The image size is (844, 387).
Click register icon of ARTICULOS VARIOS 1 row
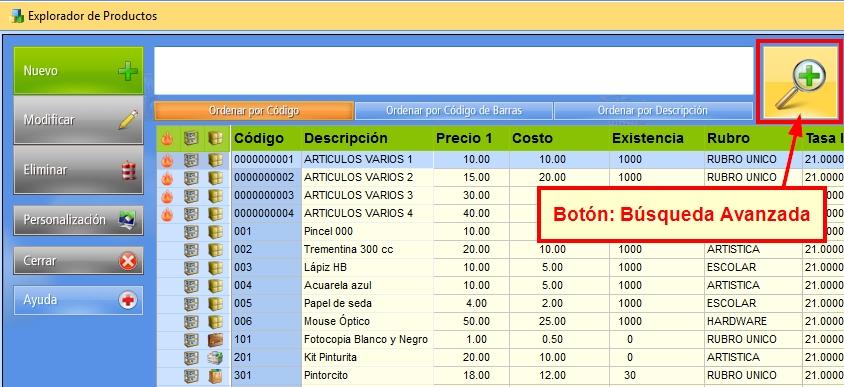coord(191,160)
